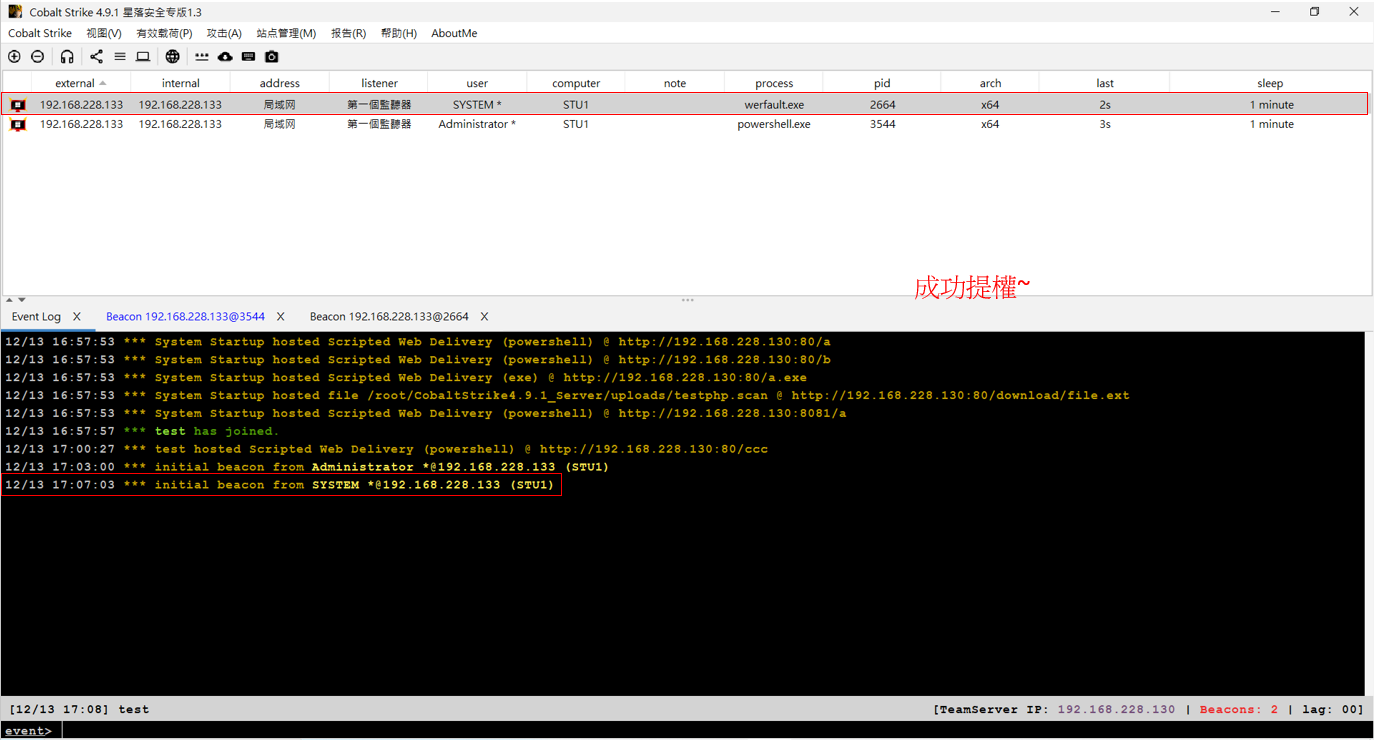The image size is (1374, 740).
Task: Open the Cobalt Strike menu
Action: (40, 33)
